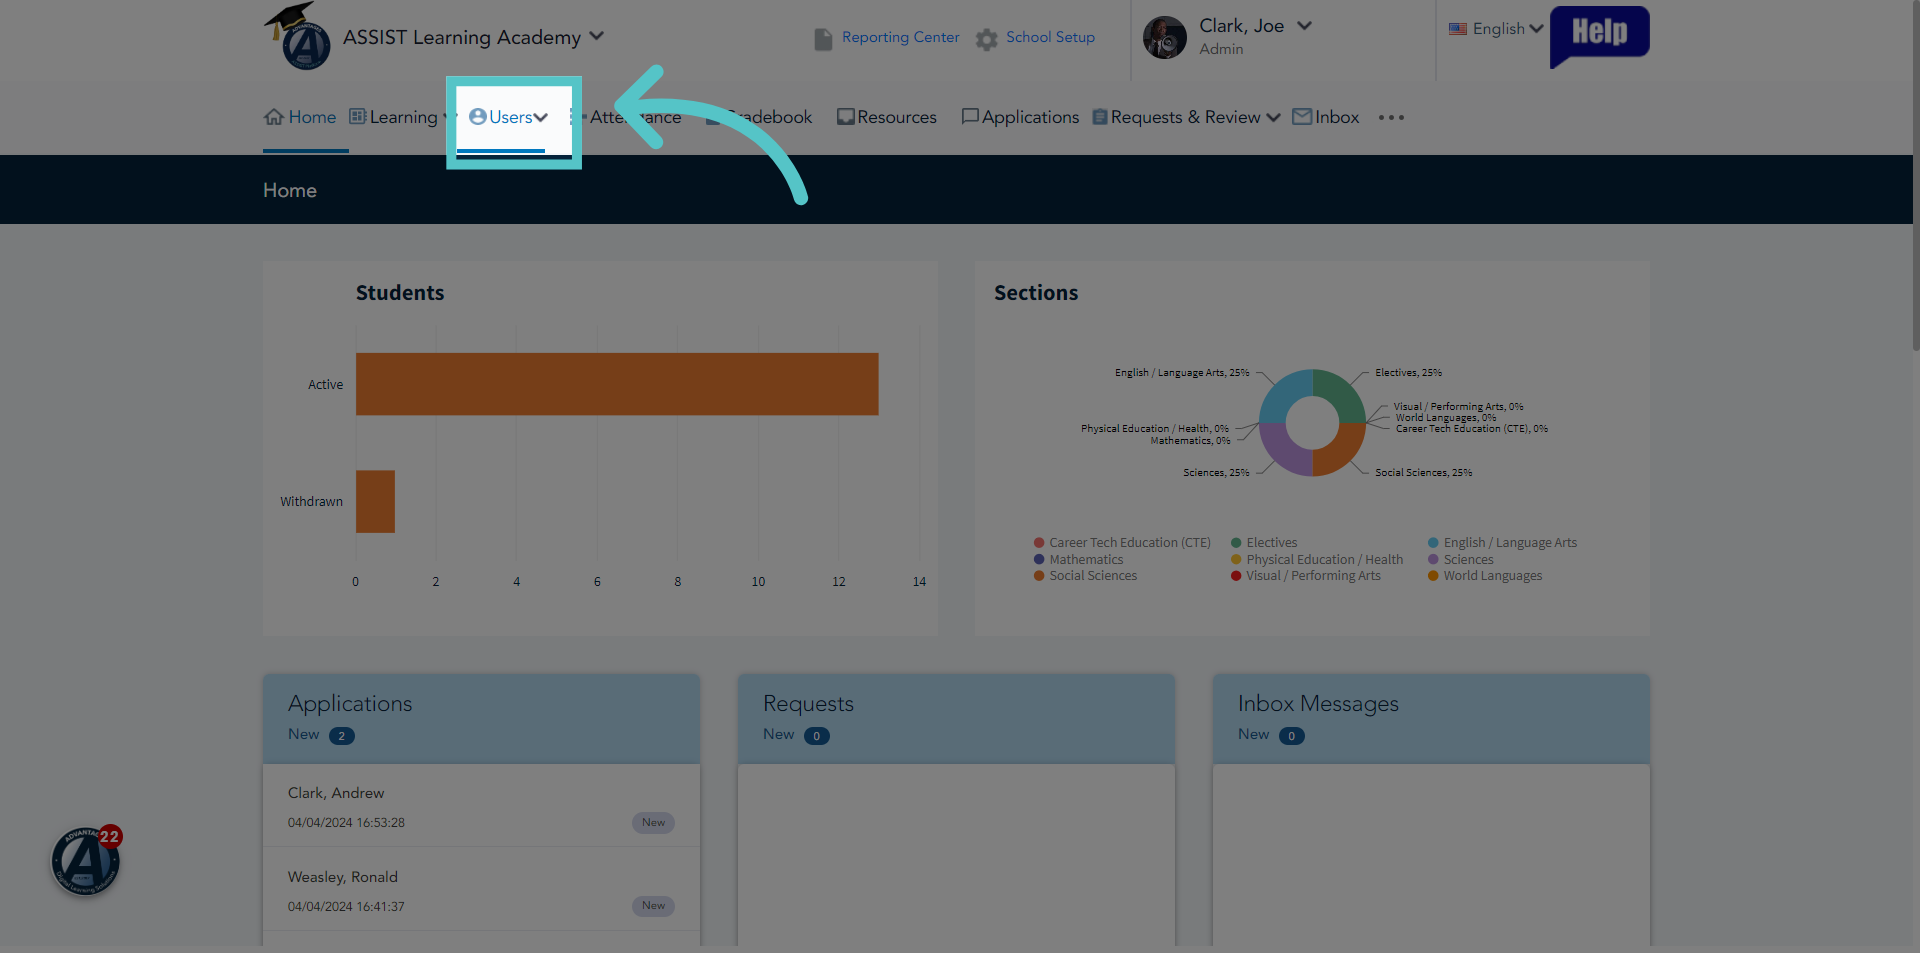Toggle the Social Sciences legend entry
1920x953 pixels.
pos(1086,576)
